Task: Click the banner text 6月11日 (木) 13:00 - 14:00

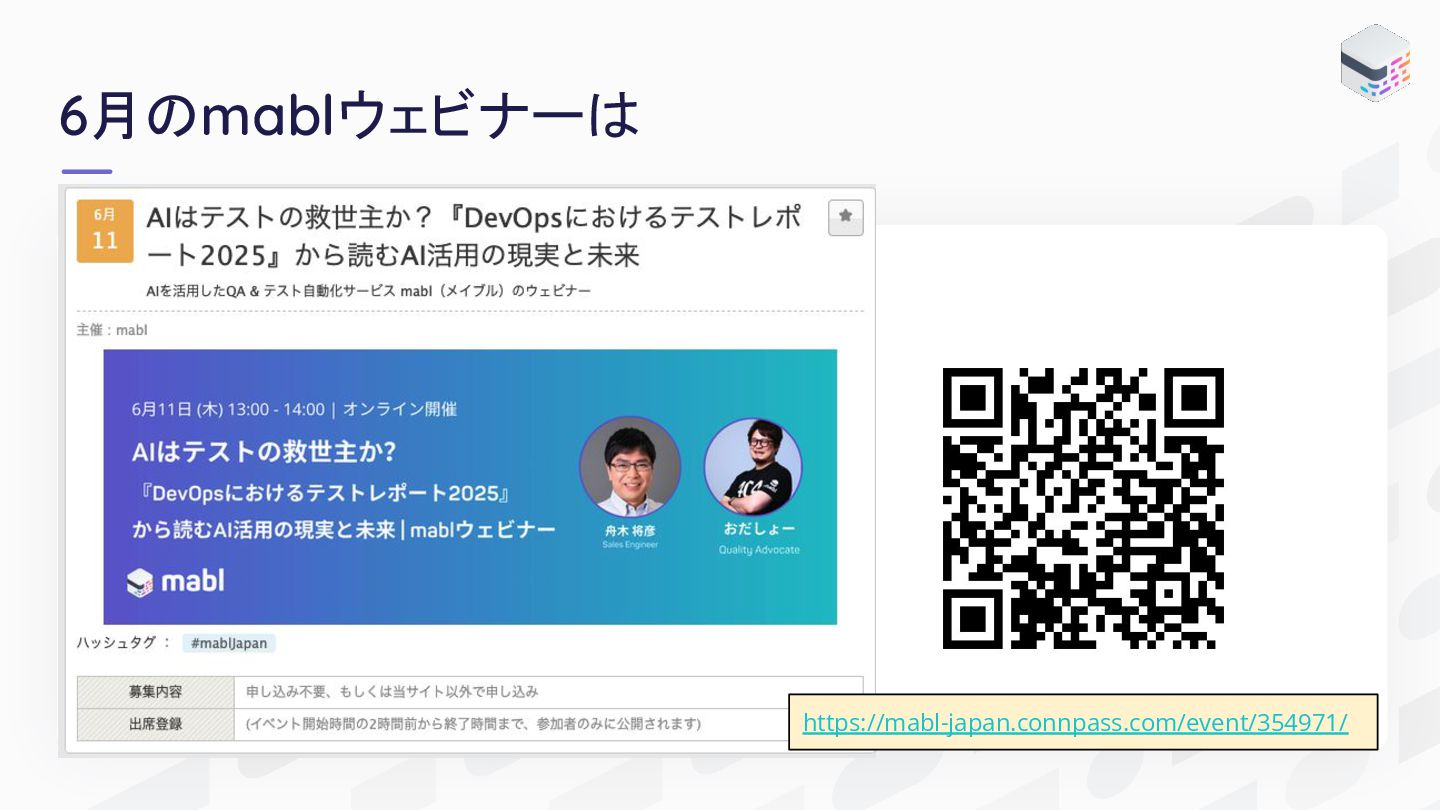Action: tap(228, 409)
